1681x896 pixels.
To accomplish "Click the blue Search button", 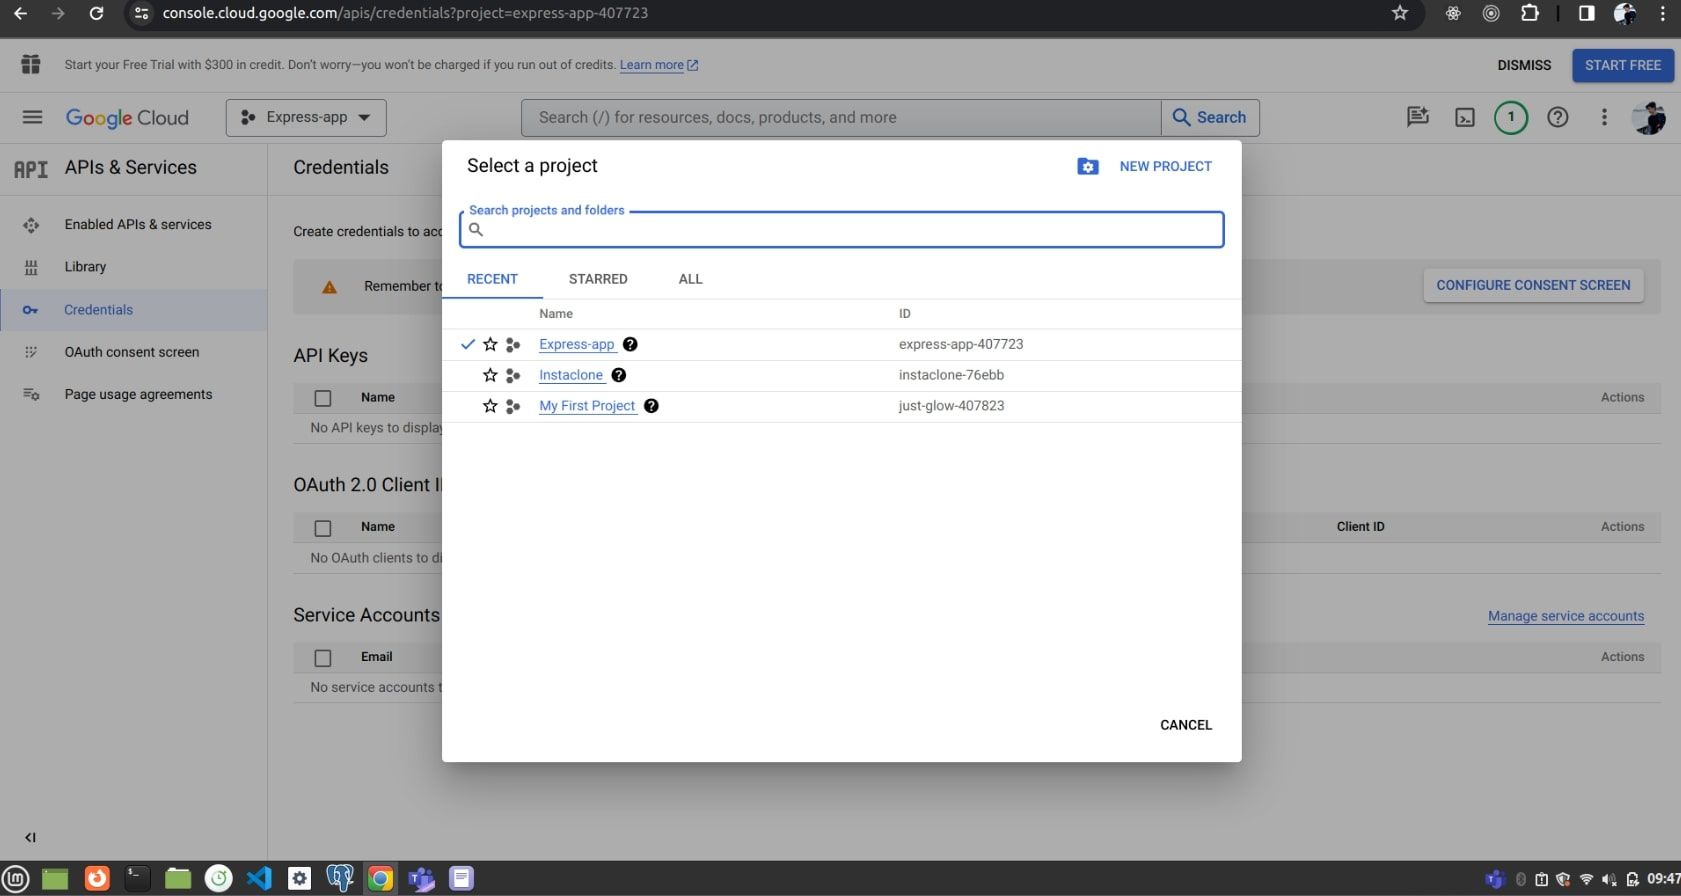I will click(1209, 117).
